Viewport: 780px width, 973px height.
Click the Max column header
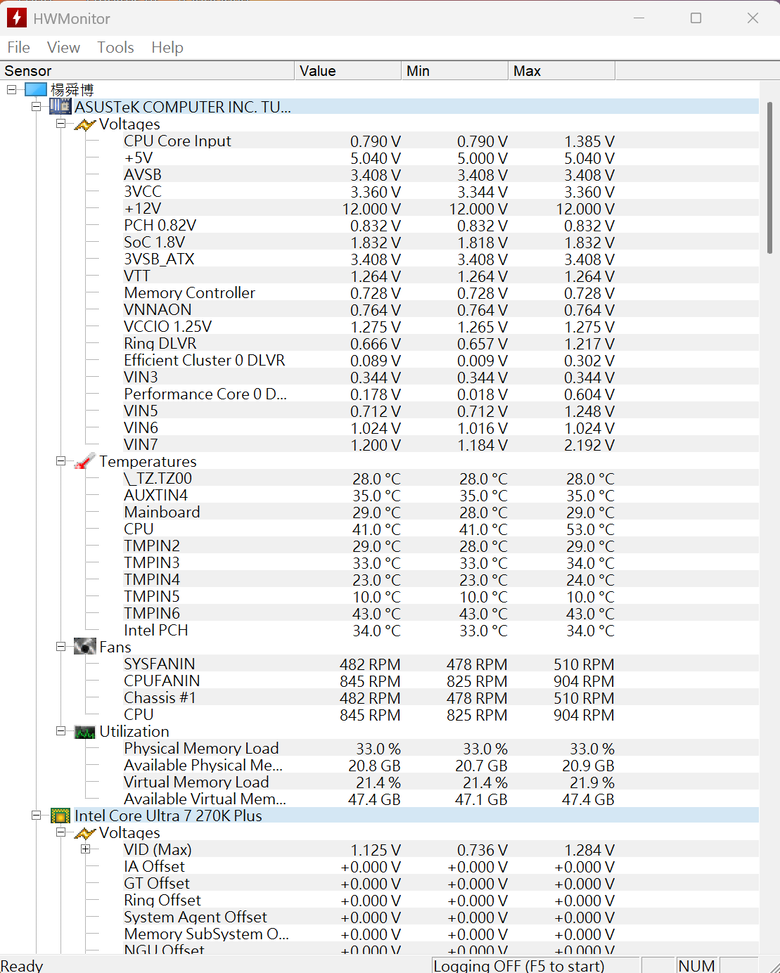562,71
